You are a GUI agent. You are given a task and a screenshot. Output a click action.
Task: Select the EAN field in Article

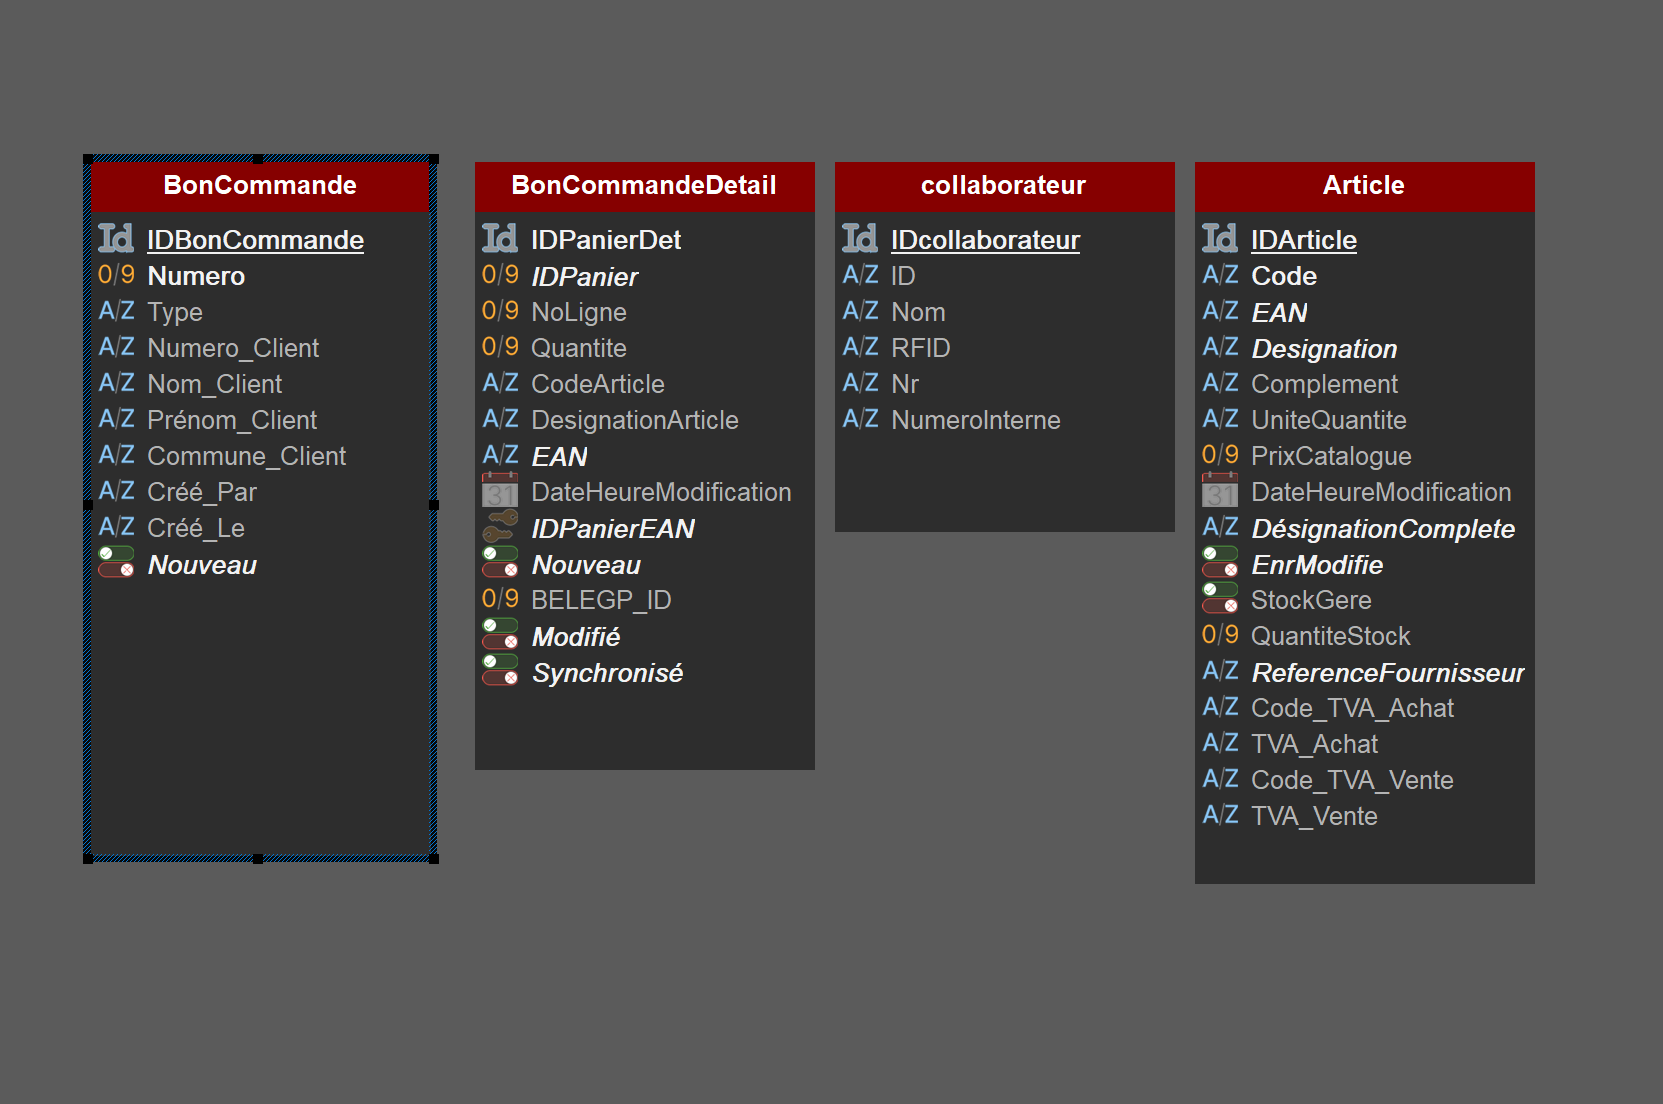(x=1279, y=313)
